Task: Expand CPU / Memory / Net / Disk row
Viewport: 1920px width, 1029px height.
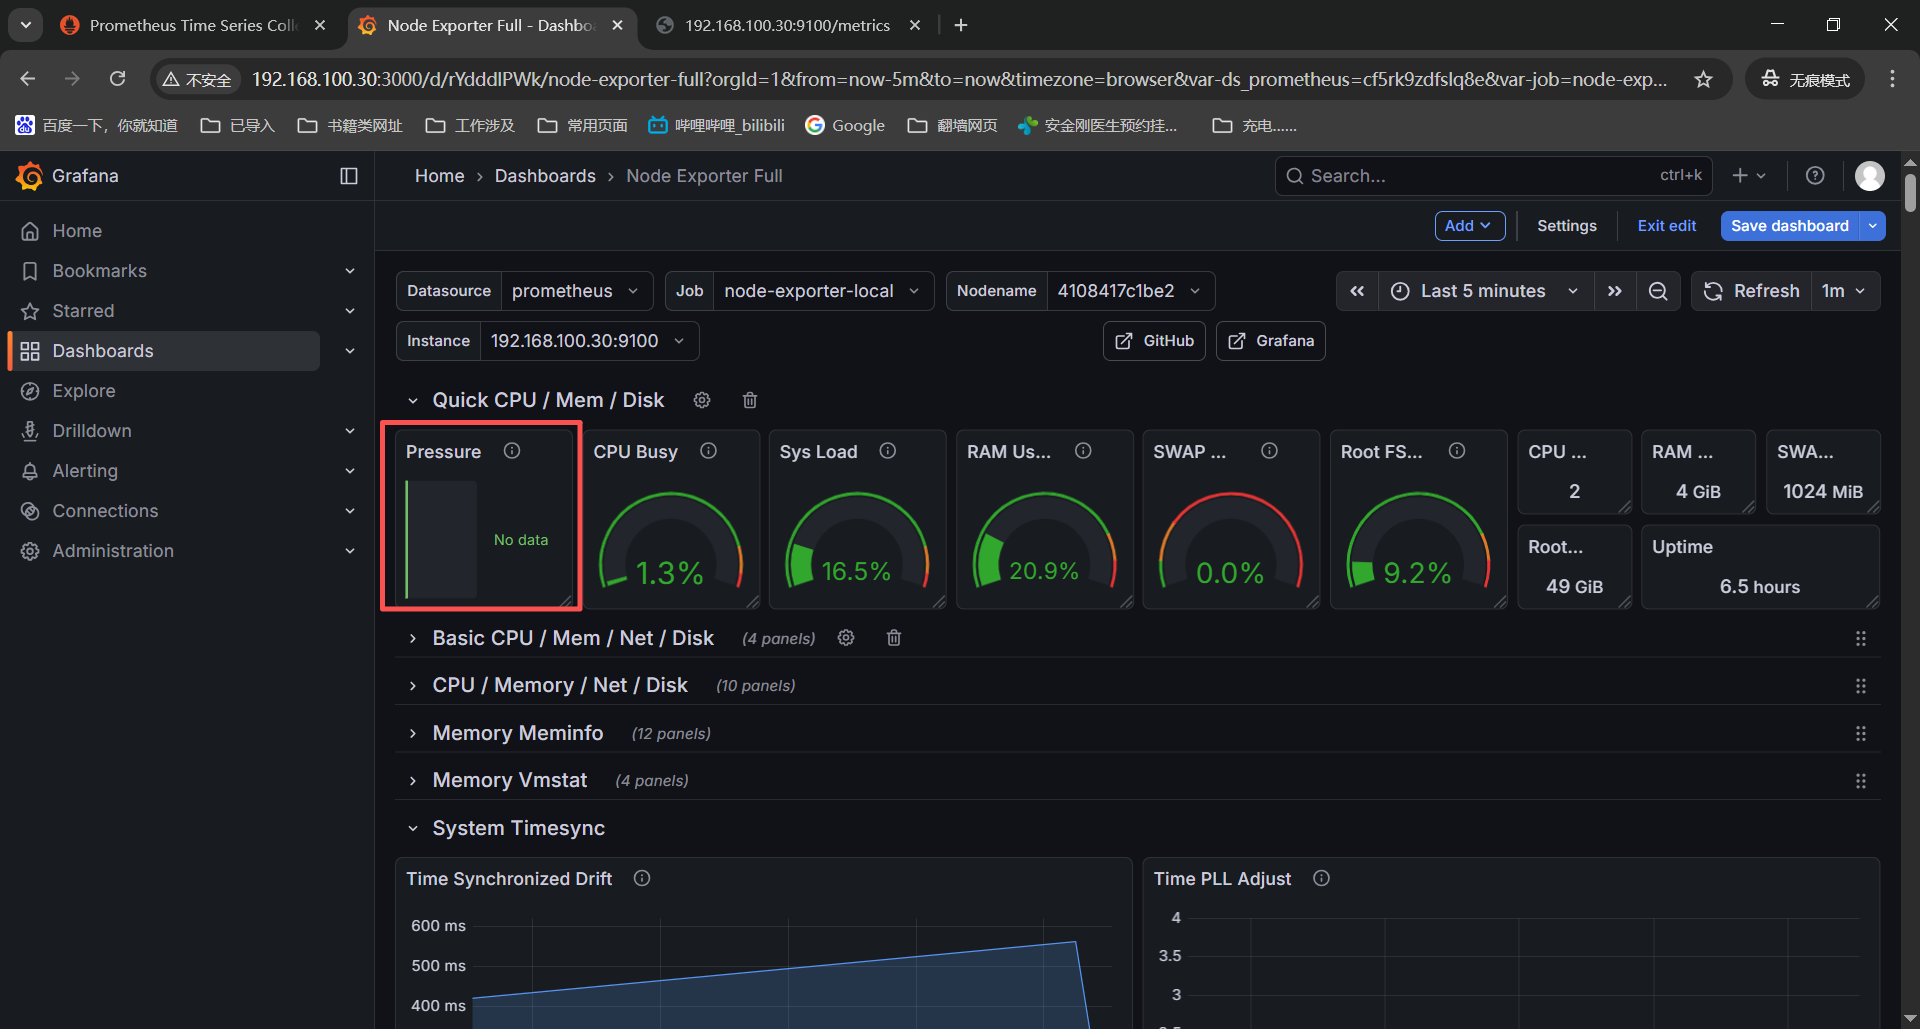Action: tap(413, 685)
